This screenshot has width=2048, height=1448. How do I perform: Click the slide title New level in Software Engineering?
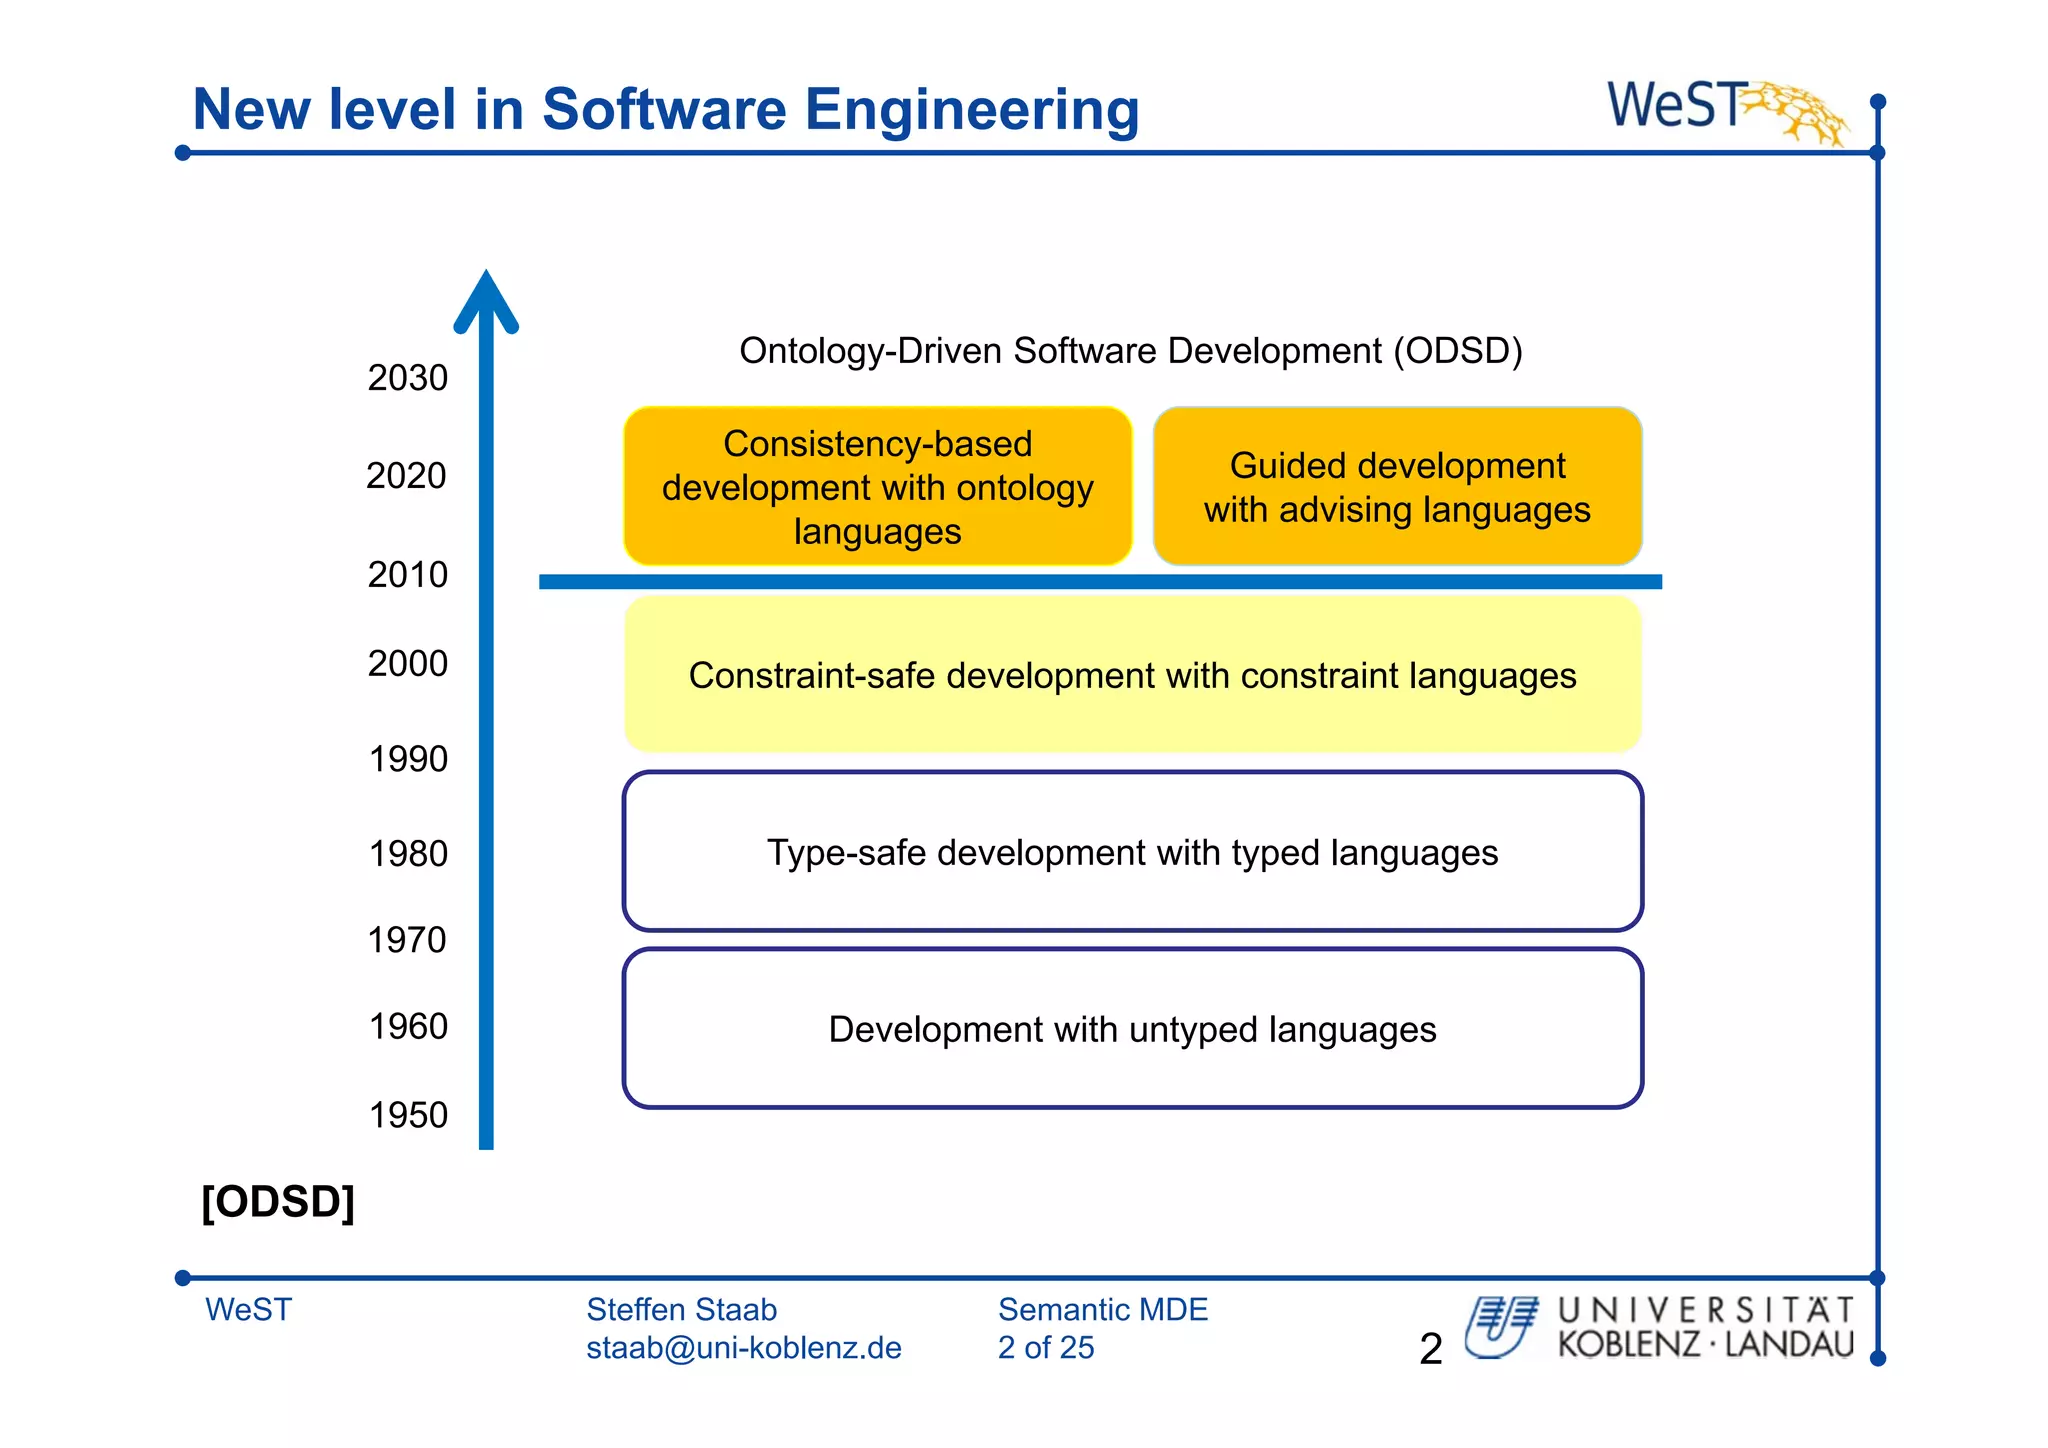tap(665, 109)
